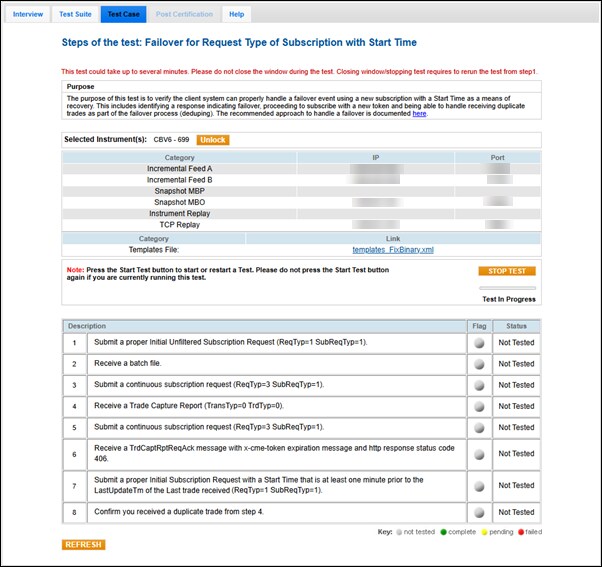
Task: Open the Interview tab
Action: [x=28, y=15]
